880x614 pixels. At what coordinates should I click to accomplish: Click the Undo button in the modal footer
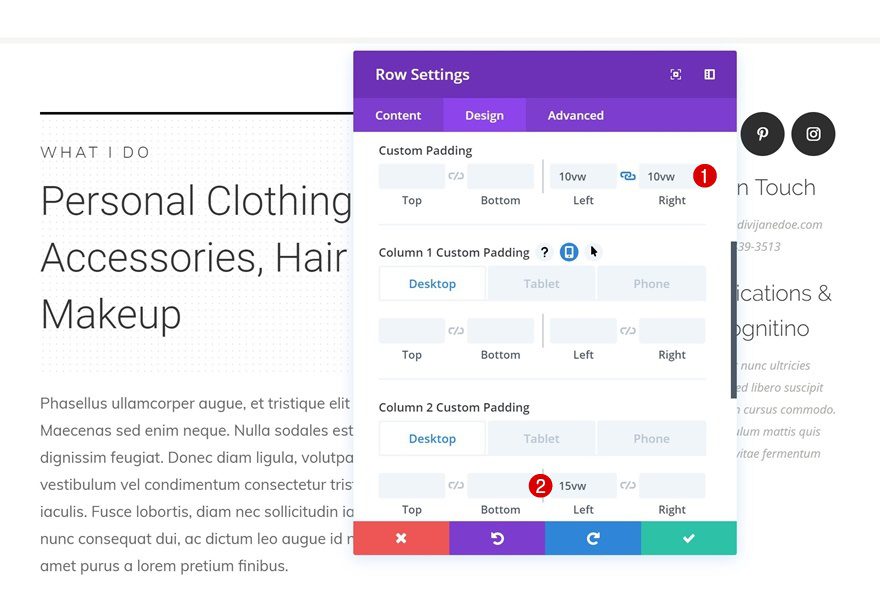[x=497, y=537]
